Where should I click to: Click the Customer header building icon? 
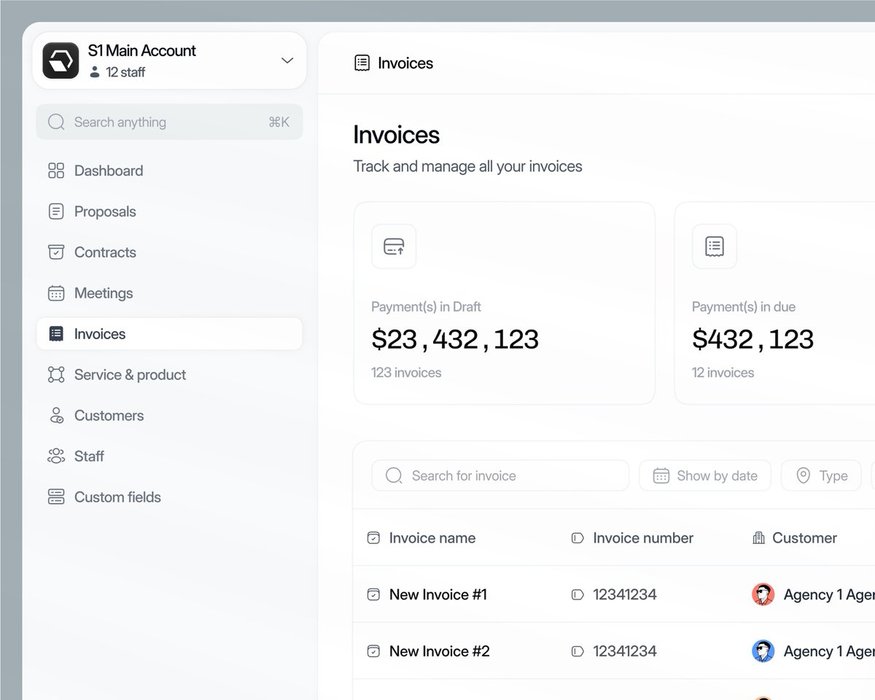click(x=758, y=538)
